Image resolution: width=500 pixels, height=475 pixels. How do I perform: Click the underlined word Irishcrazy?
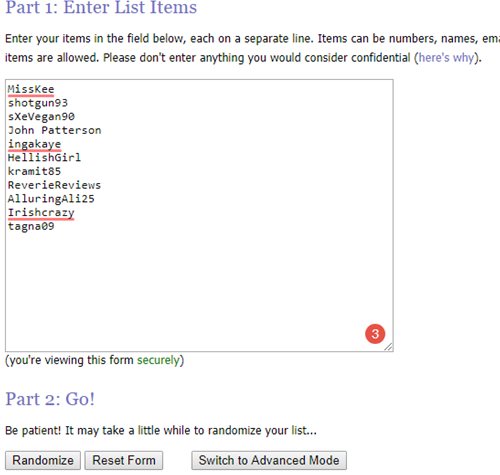(x=41, y=213)
